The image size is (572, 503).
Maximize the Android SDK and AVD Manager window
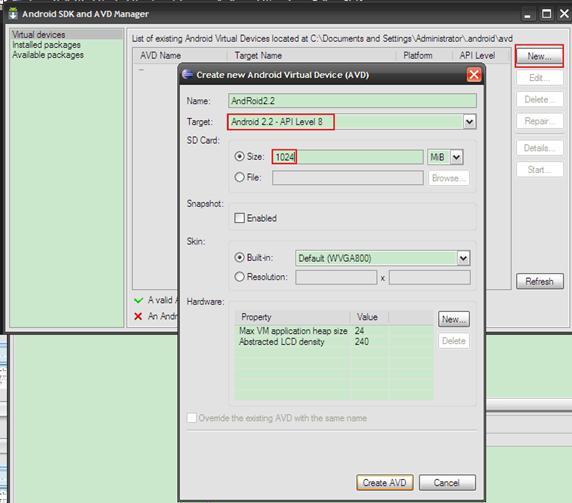pos(546,14)
